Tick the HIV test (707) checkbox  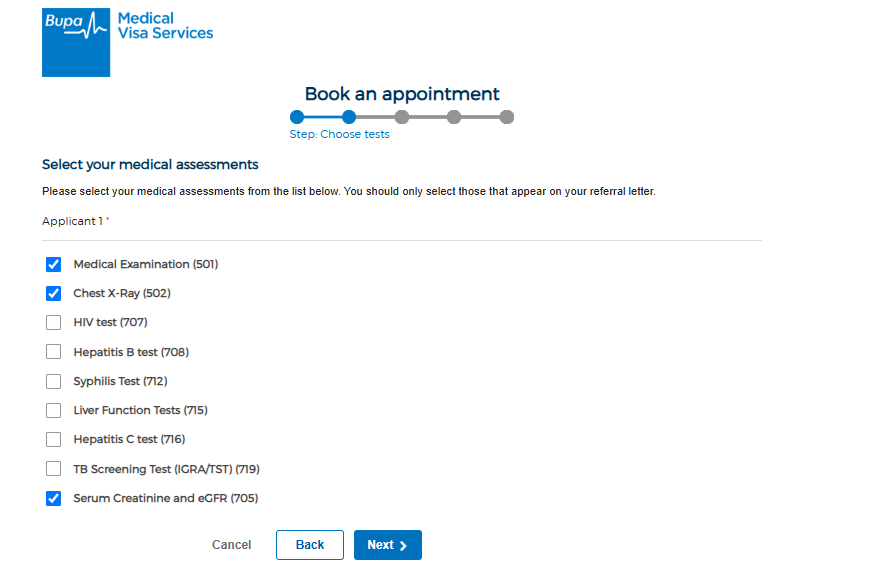click(54, 322)
